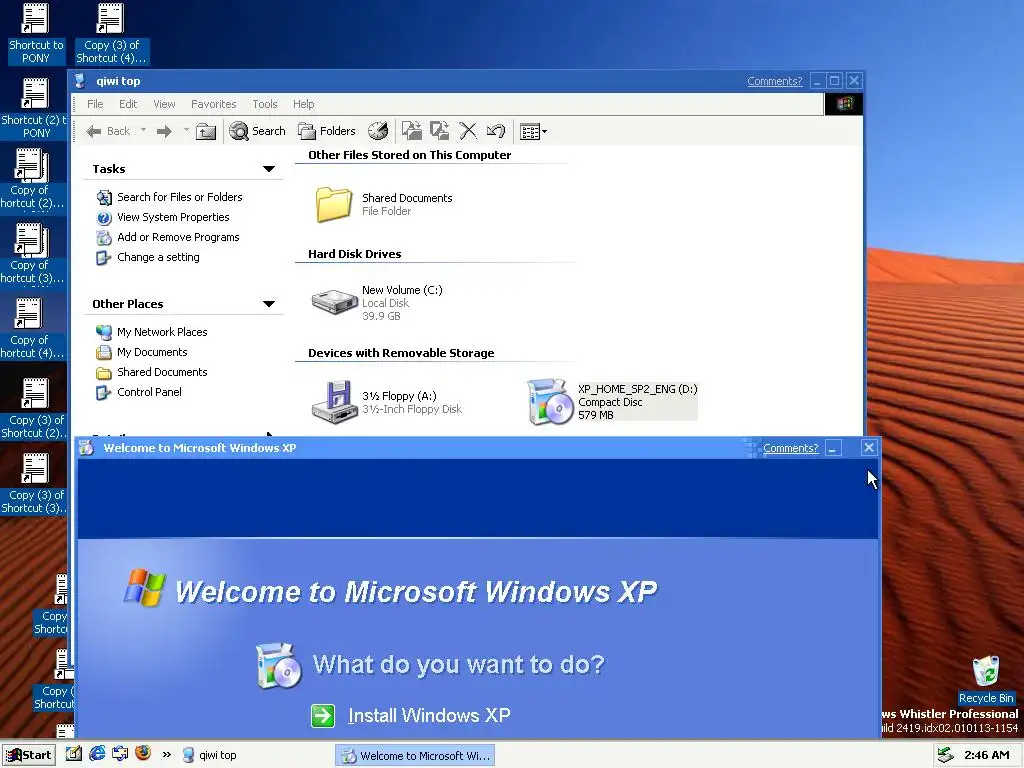Select Shortcut to PONY desktop icon
This screenshot has width=1024, height=768.
tap(36, 33)
